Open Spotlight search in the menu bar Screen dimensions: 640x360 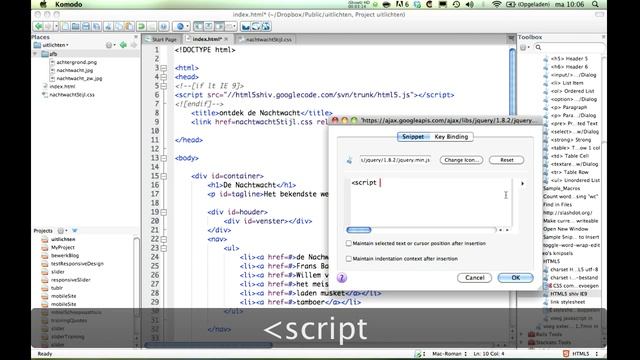coord(596,4)
